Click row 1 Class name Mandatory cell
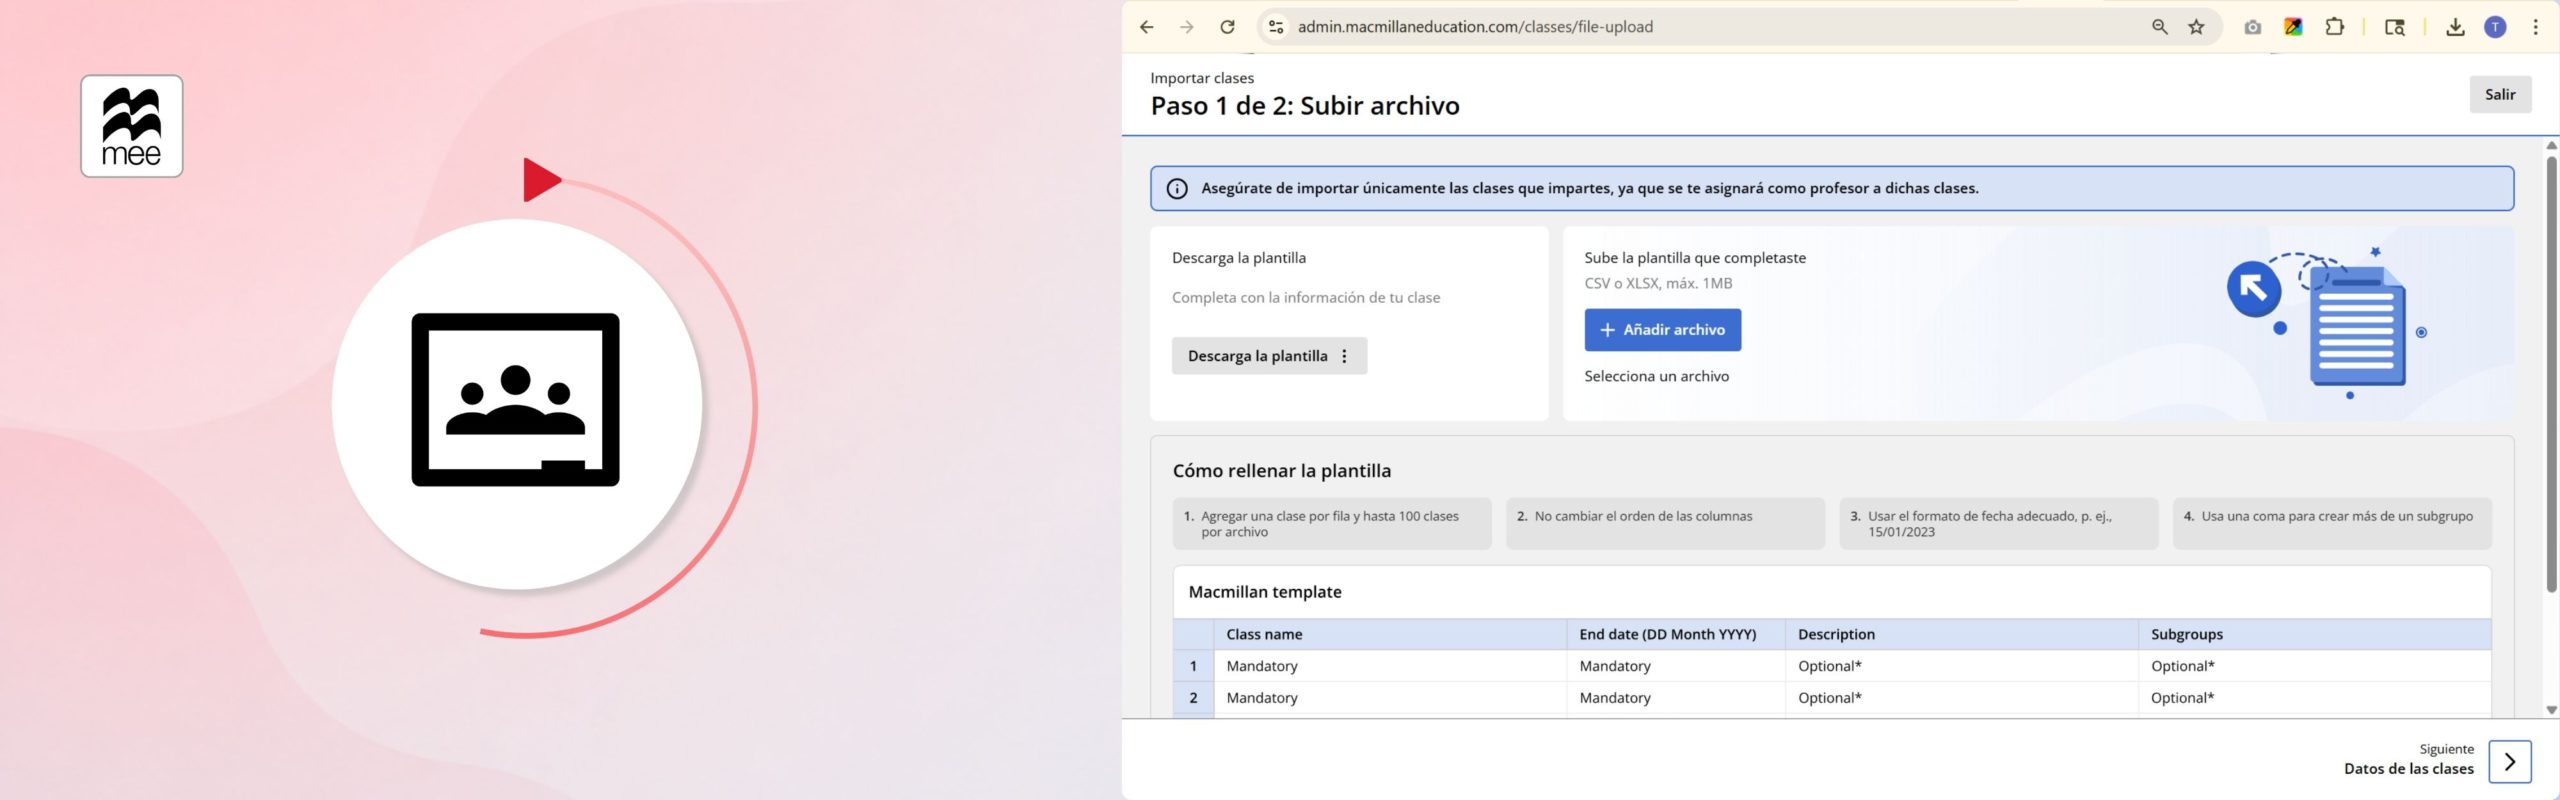 (x=1390, y=666)
